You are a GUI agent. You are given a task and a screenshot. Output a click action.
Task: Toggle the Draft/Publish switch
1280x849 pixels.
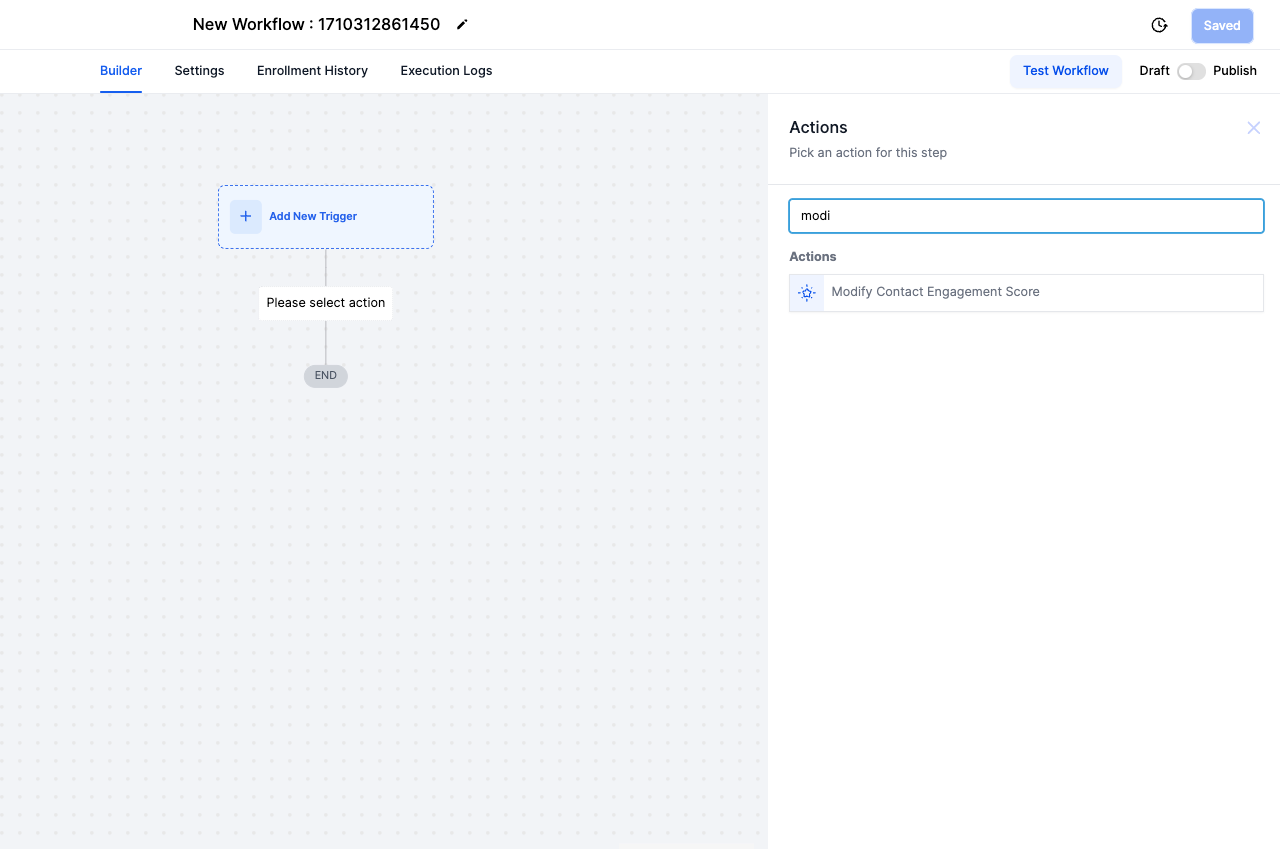[1191, 71]
